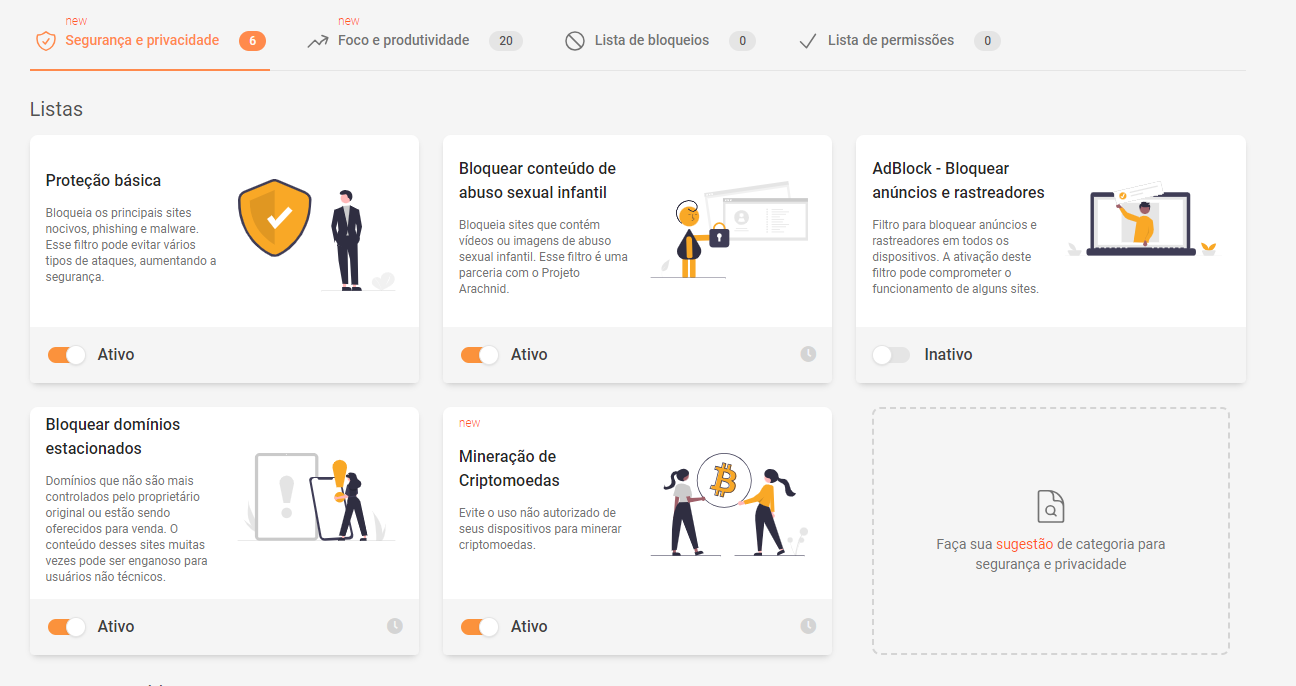Click the AdBlock description paragraph
The image size is (1296, 686).
point(956,257)
